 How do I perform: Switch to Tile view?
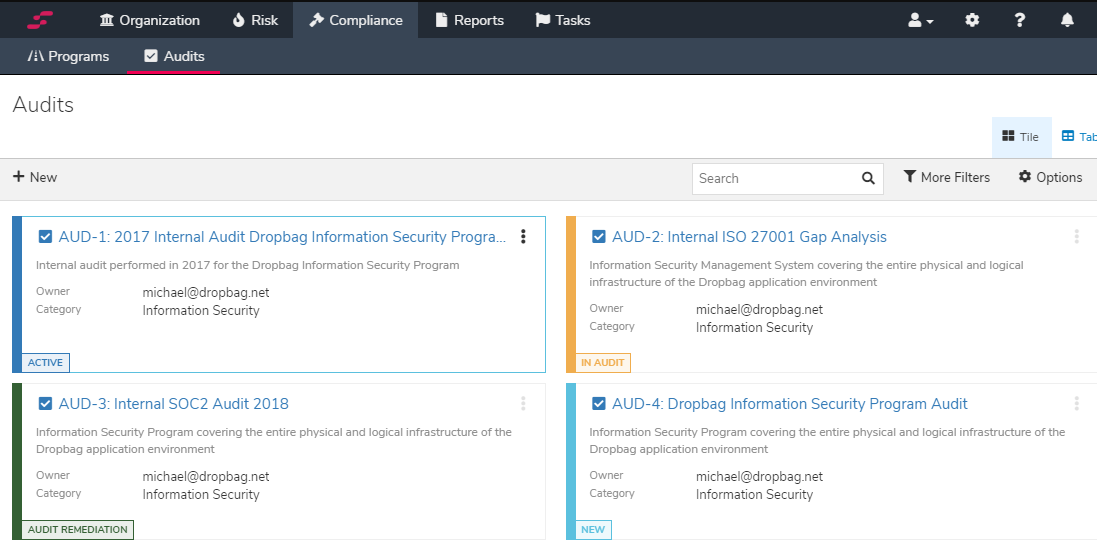tap(1021, 137)
